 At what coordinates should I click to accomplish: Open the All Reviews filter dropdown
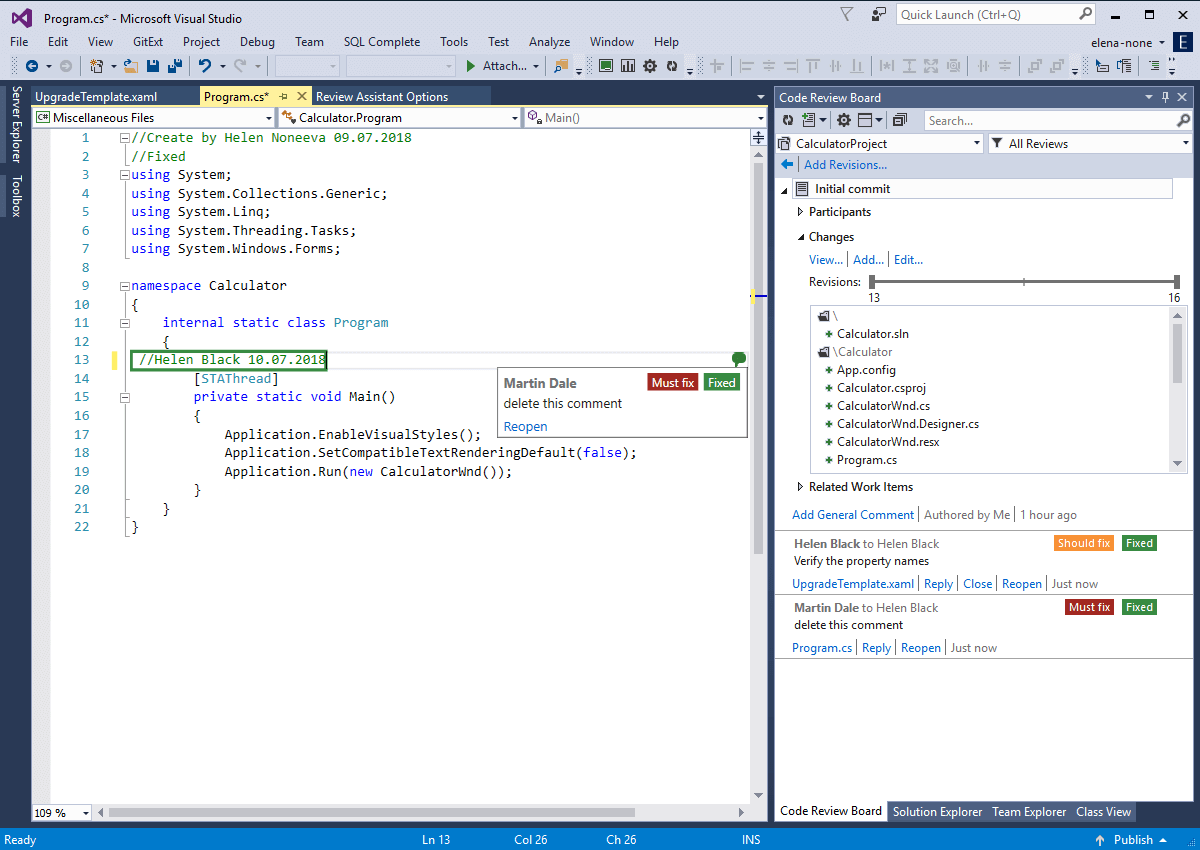click(x=1185, y=144)
